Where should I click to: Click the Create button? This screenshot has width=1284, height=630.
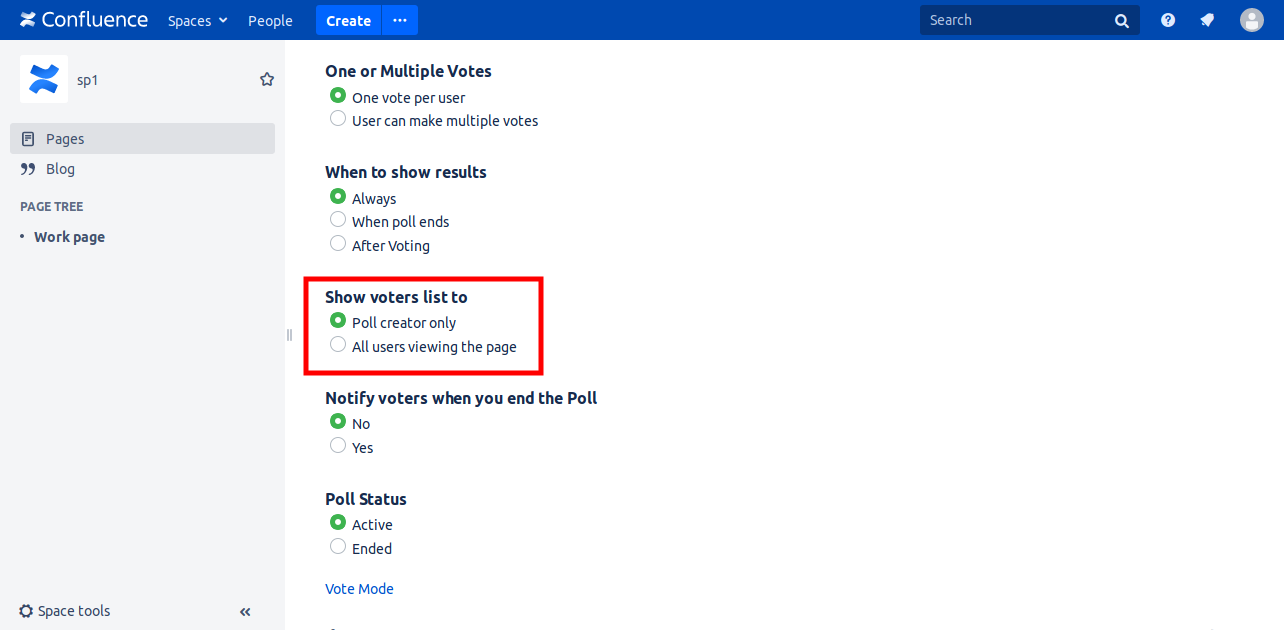(x=348, y=20)
